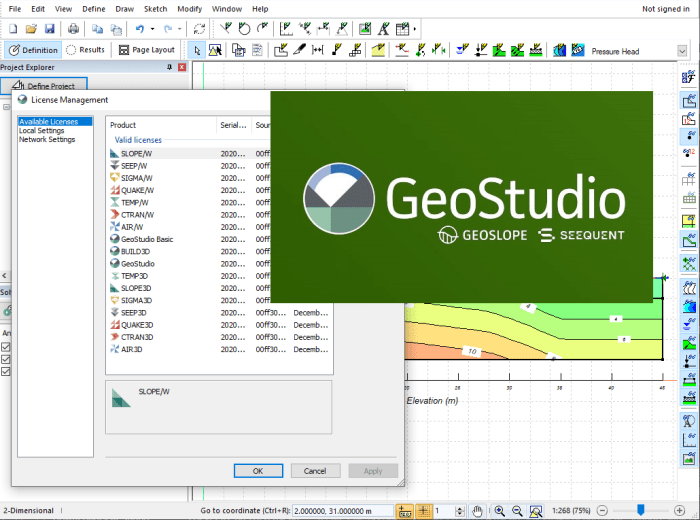The width and height of the screenshot is (700, 520).
Task: Redo the last undone action
Action: tap(168, 29)
